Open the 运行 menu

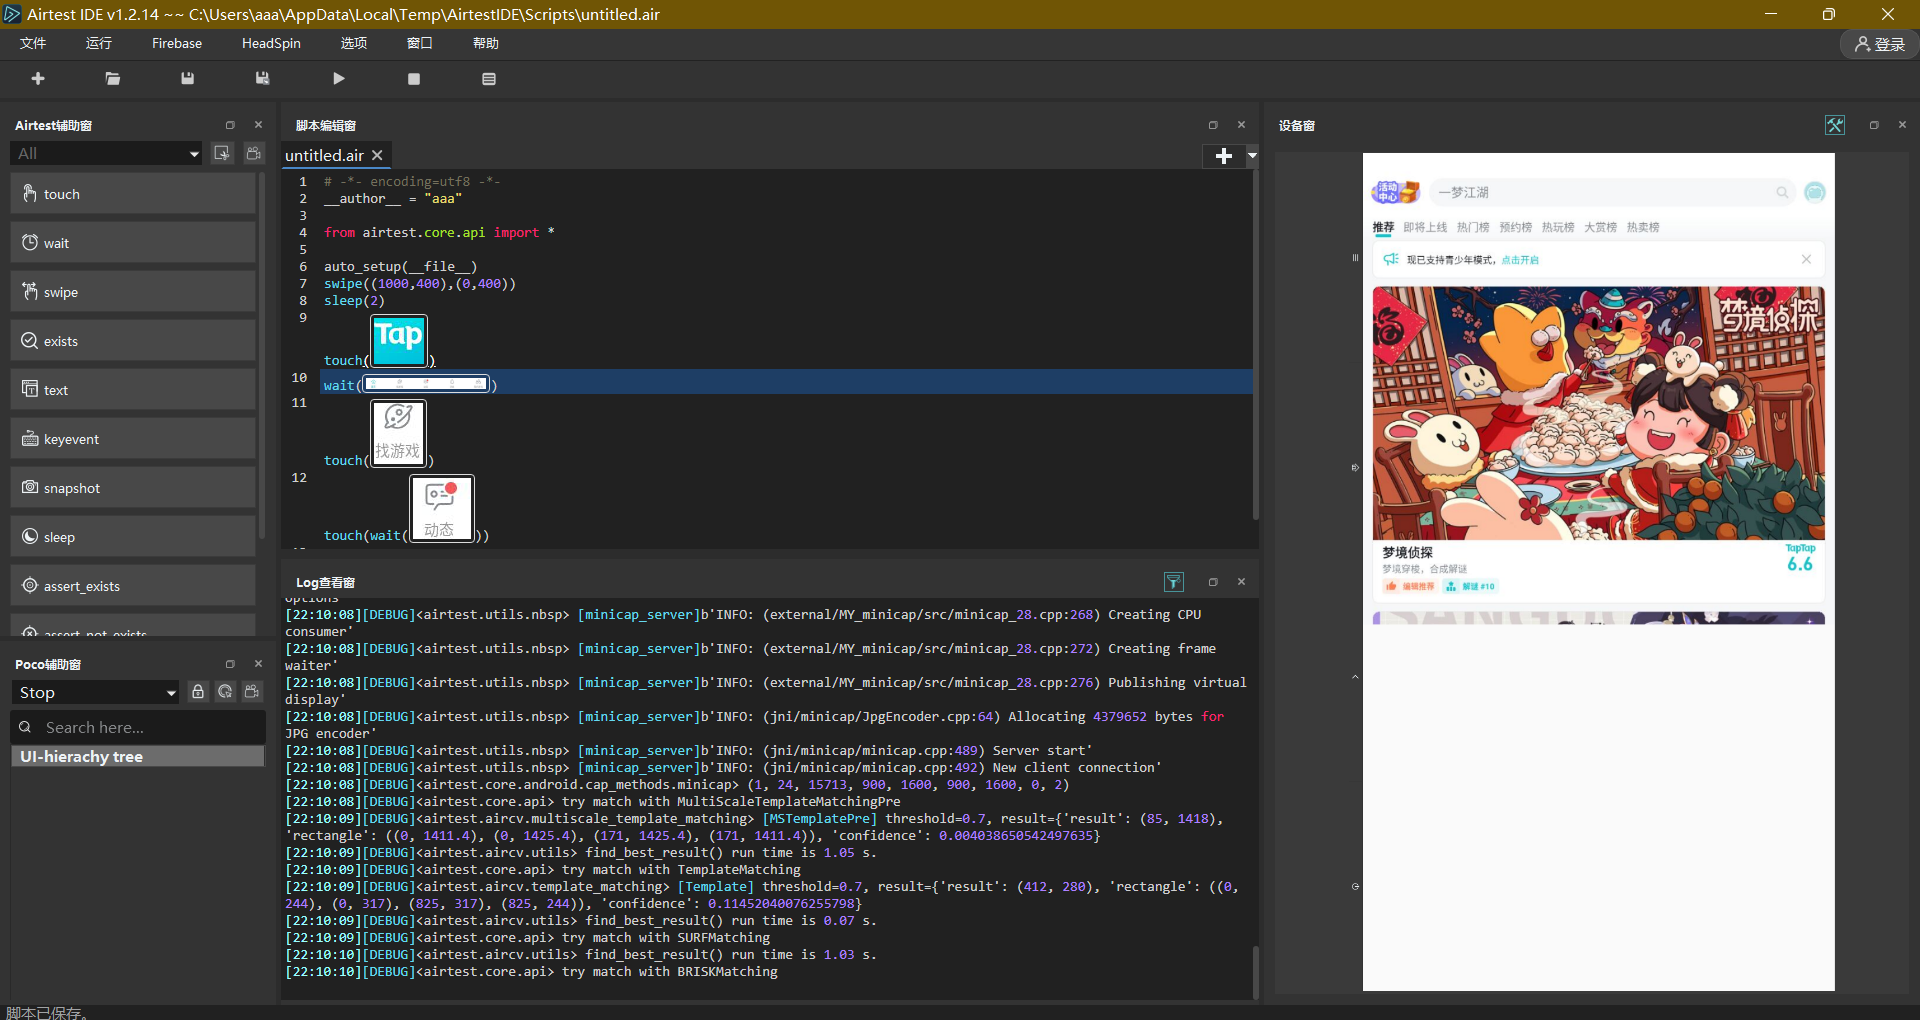point(99,43)
